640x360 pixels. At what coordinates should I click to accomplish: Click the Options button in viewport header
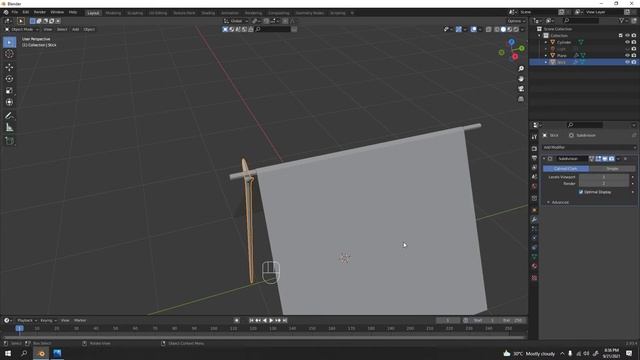[x=516, y=21]
